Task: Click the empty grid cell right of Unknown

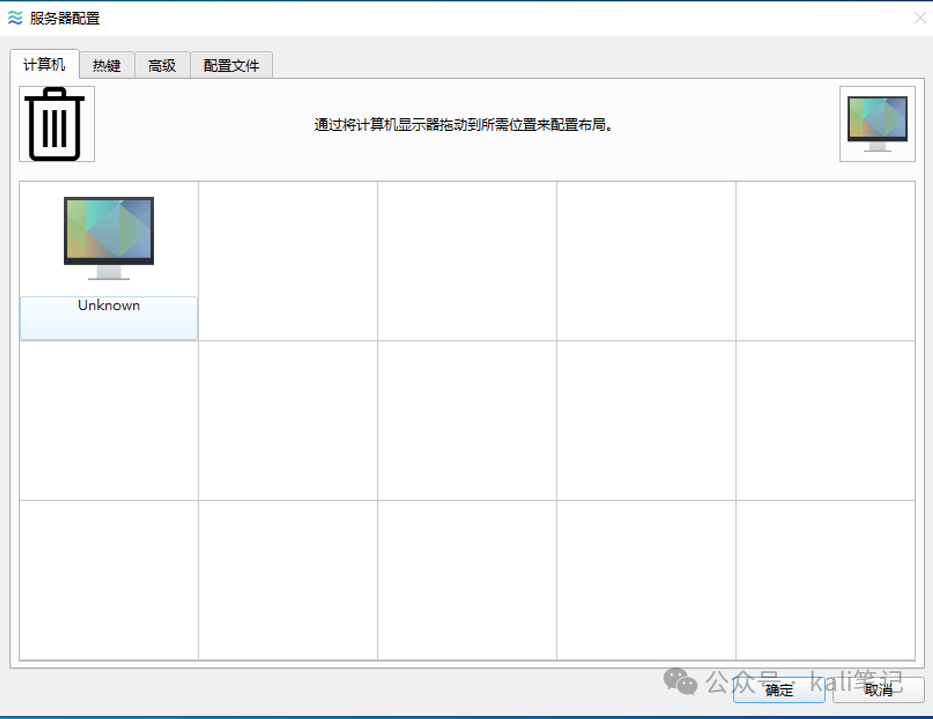Action: pyautogui.click(x=287, y=260)
